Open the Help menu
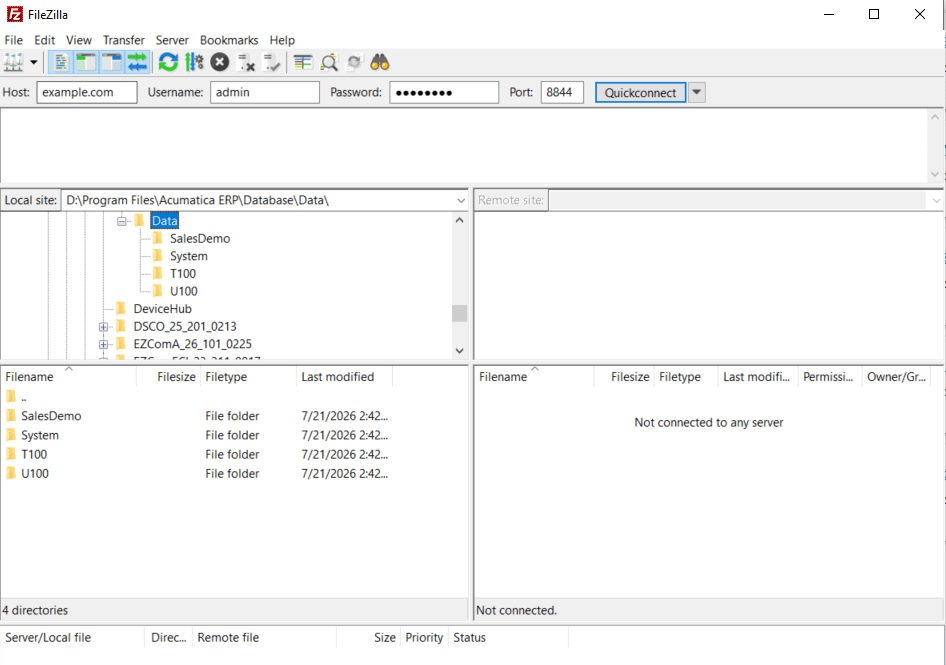Screen dimensions: 946x665 (282, 40)
